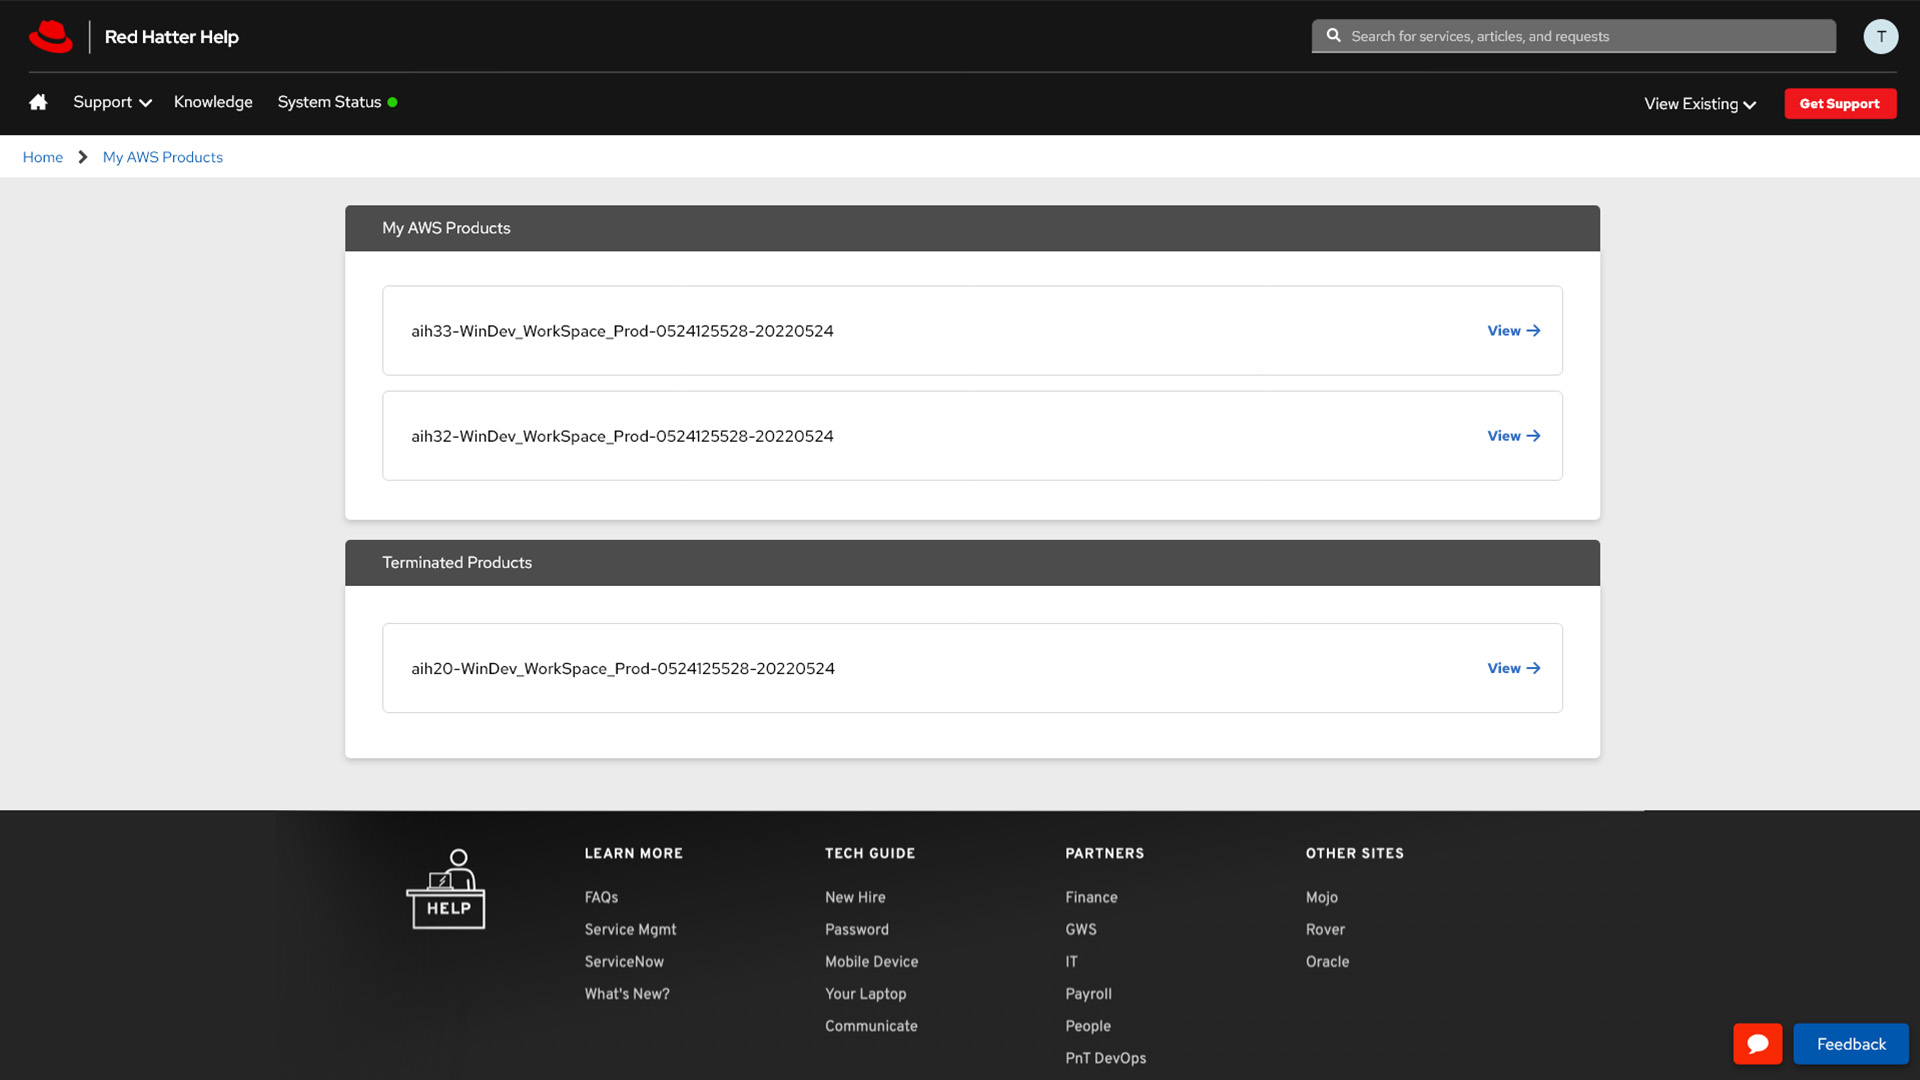Open the Knowledge menu item
1920x1080 pixels.
click(213, 102)
